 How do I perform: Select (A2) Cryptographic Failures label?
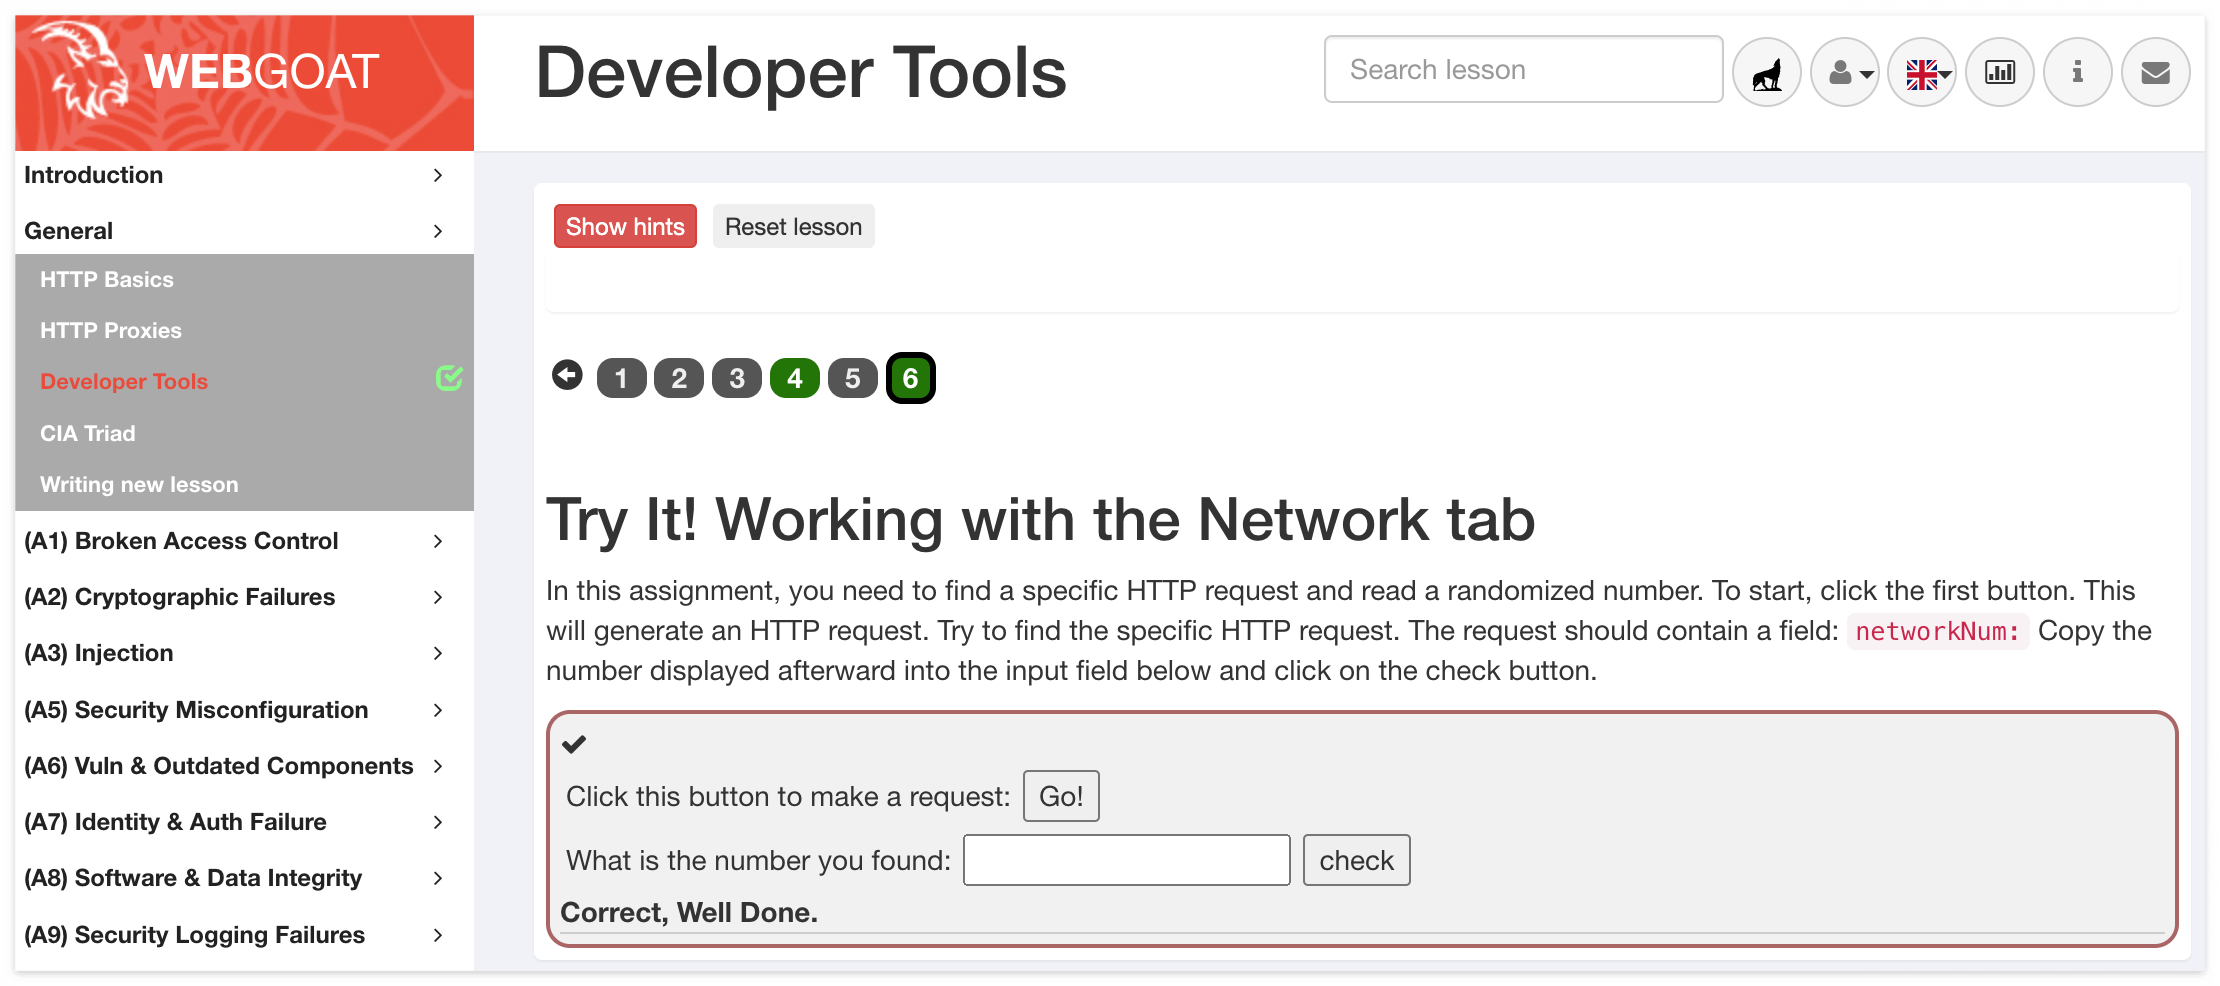(x=179, y=597)
